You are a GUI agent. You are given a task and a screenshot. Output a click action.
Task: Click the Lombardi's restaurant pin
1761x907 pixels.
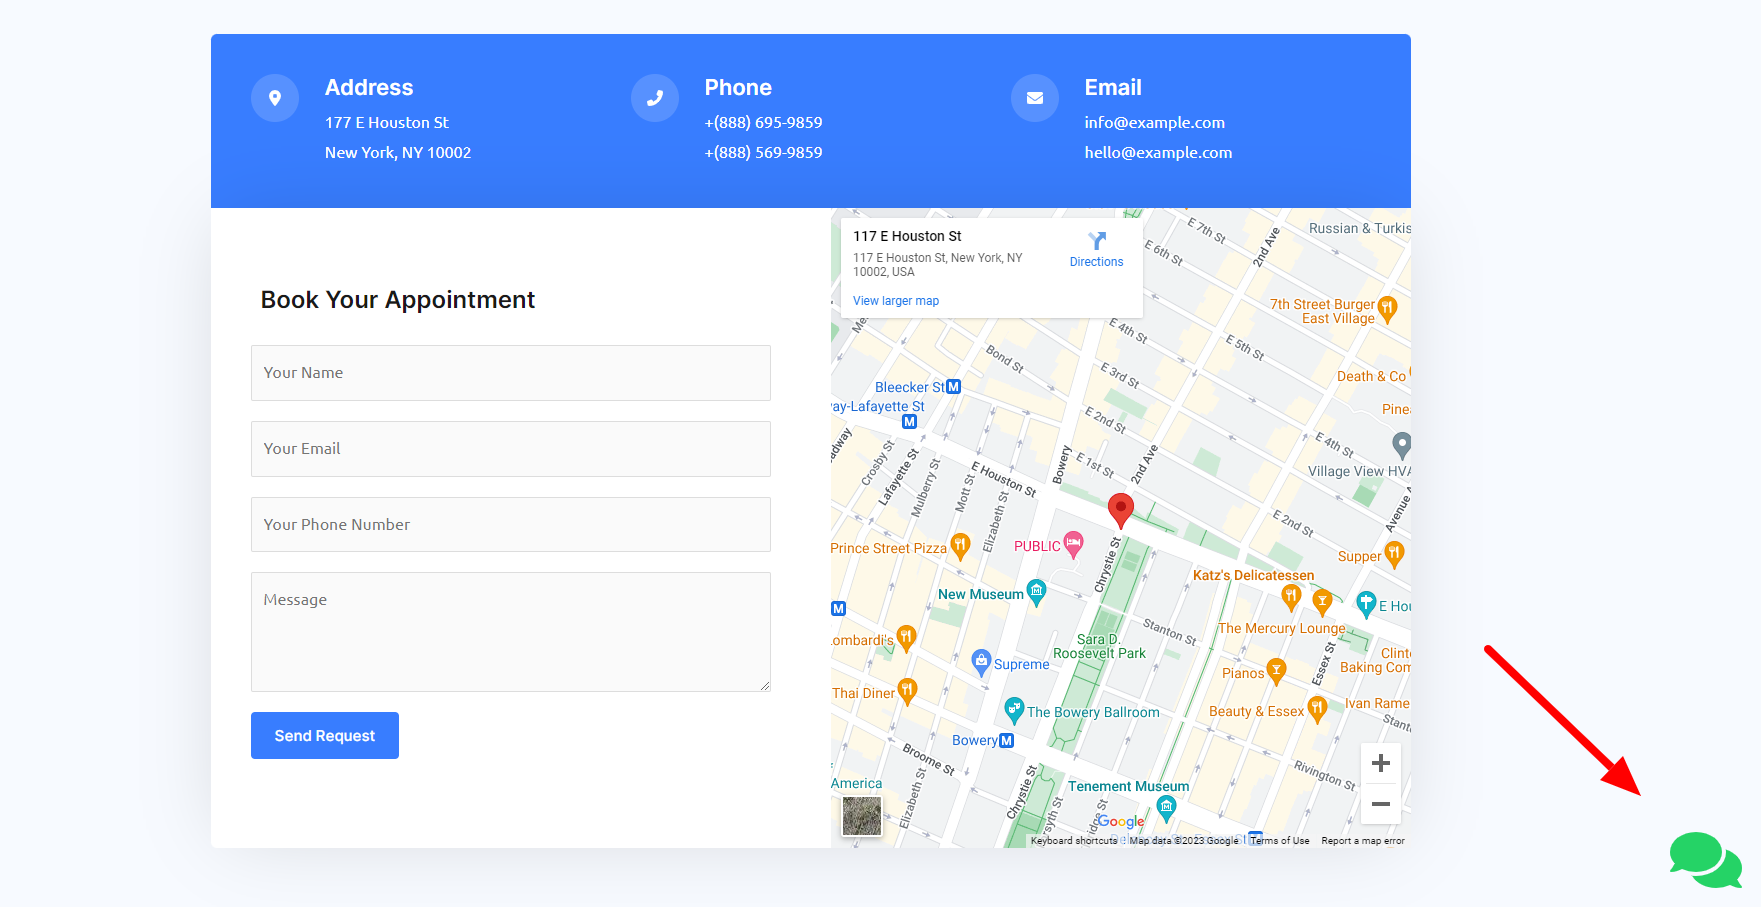(x=906, y=637)
